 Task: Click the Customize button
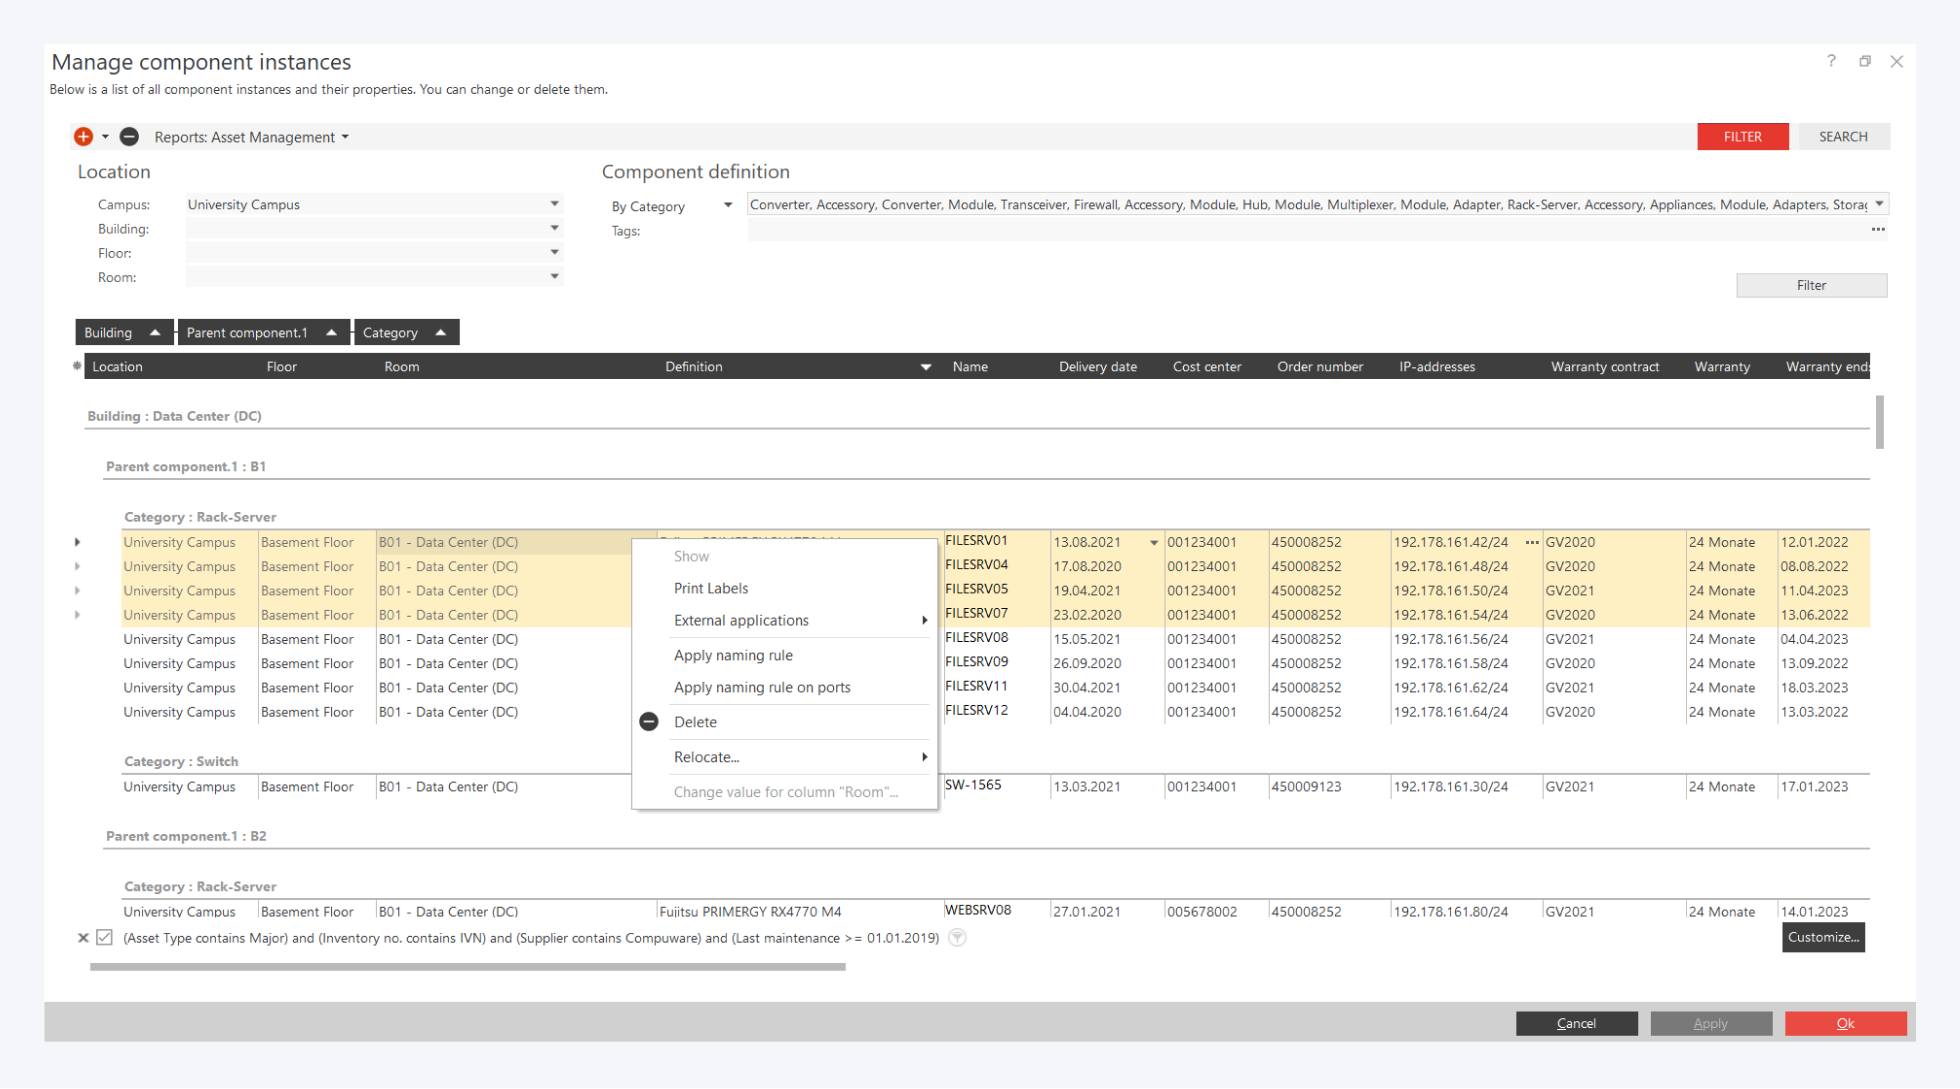tap(1822, 937)
